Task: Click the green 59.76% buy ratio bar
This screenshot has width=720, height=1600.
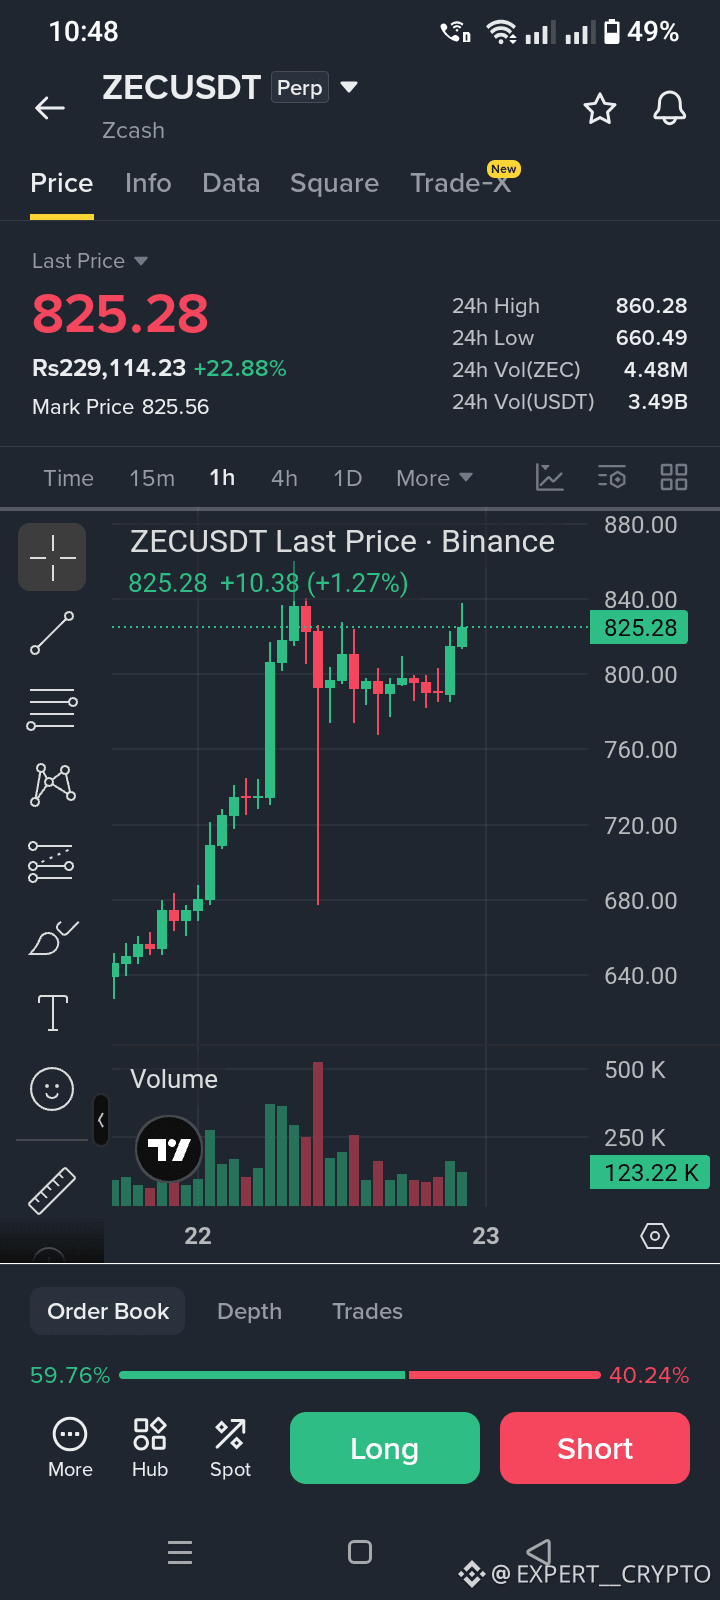Action: pyautogui.click(x=262, y=1375)
